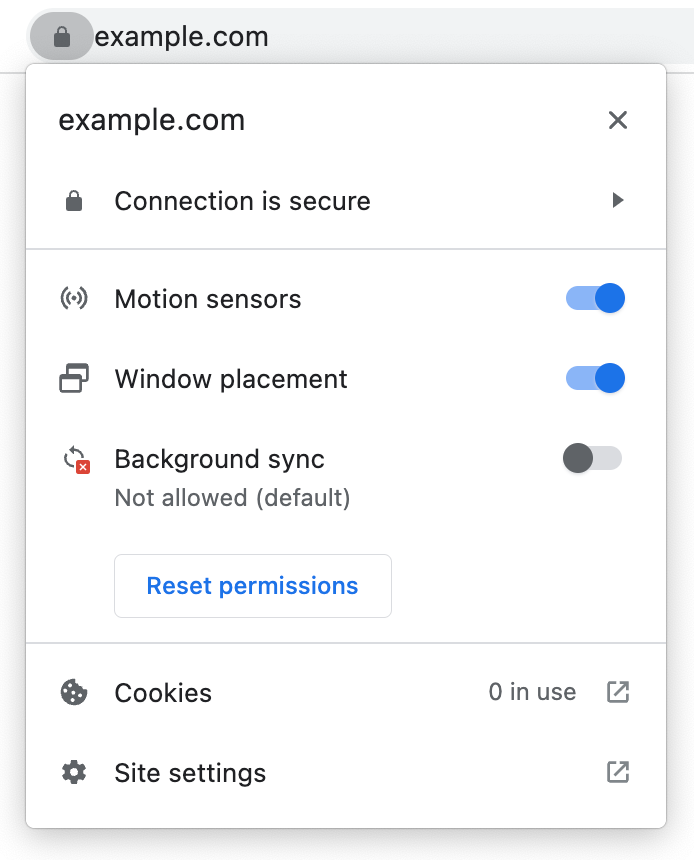Image resolution: width=694 pixels, height=860 pixels.
Task: Click the "0 in use" cookies count
Action: pyautogui.click(x=532, y=692)
